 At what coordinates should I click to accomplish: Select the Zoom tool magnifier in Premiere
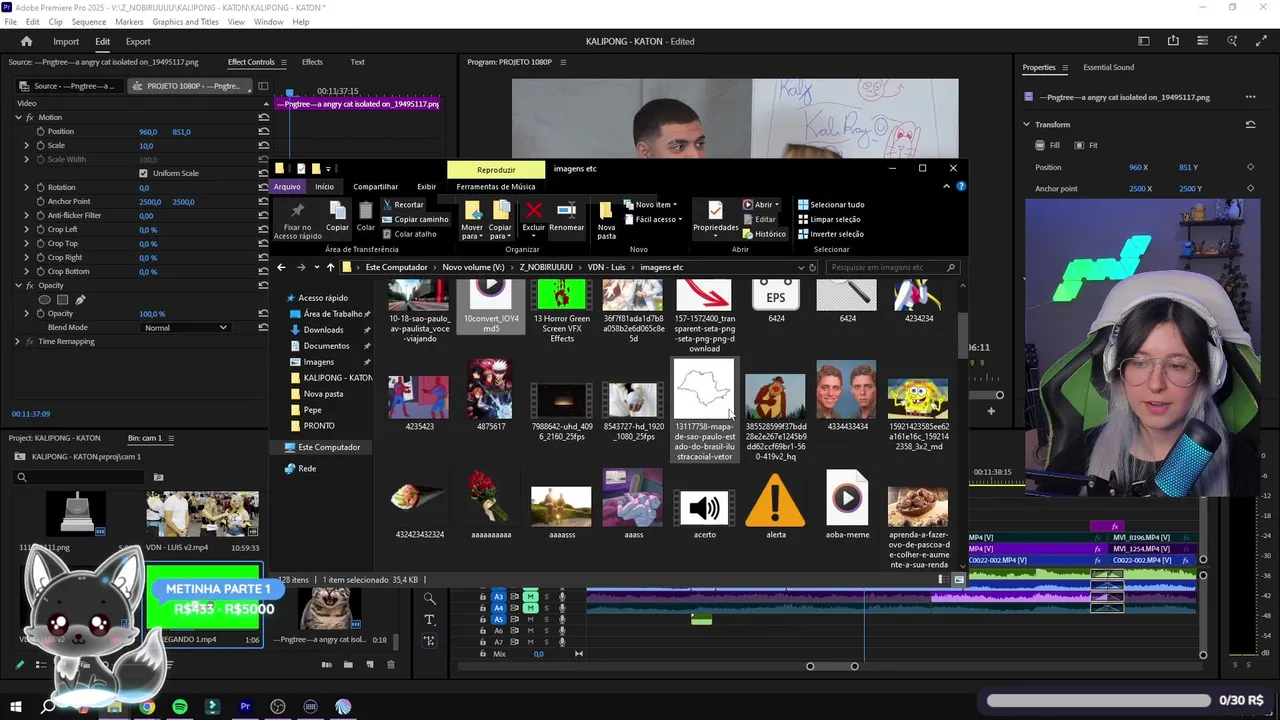tap(429, 598)
